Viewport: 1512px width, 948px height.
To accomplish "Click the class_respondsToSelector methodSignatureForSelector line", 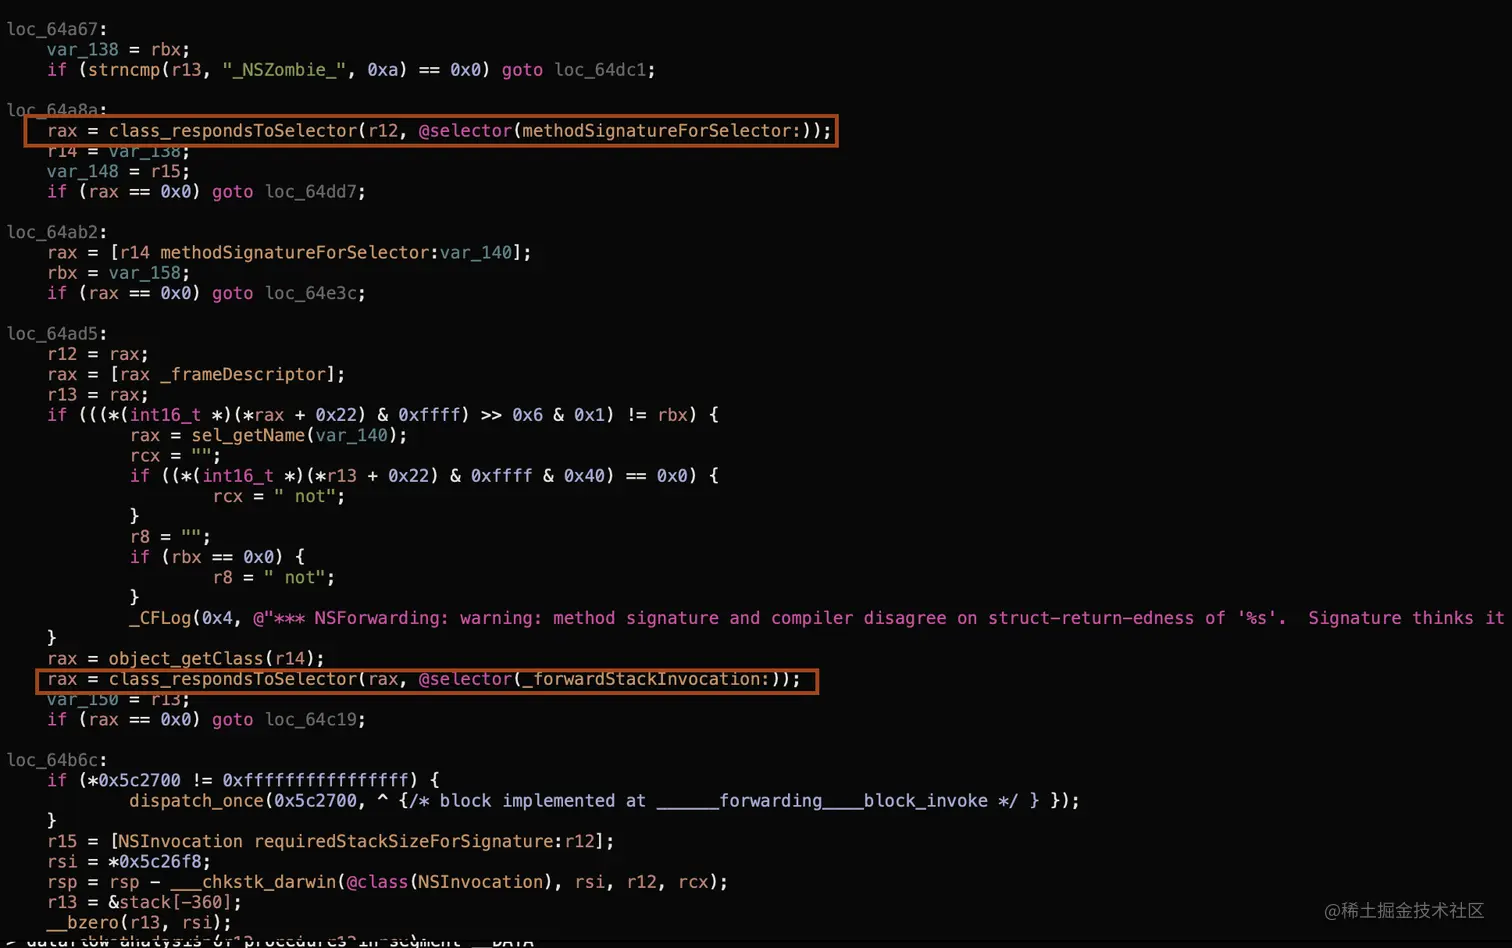I will point(439,131).
